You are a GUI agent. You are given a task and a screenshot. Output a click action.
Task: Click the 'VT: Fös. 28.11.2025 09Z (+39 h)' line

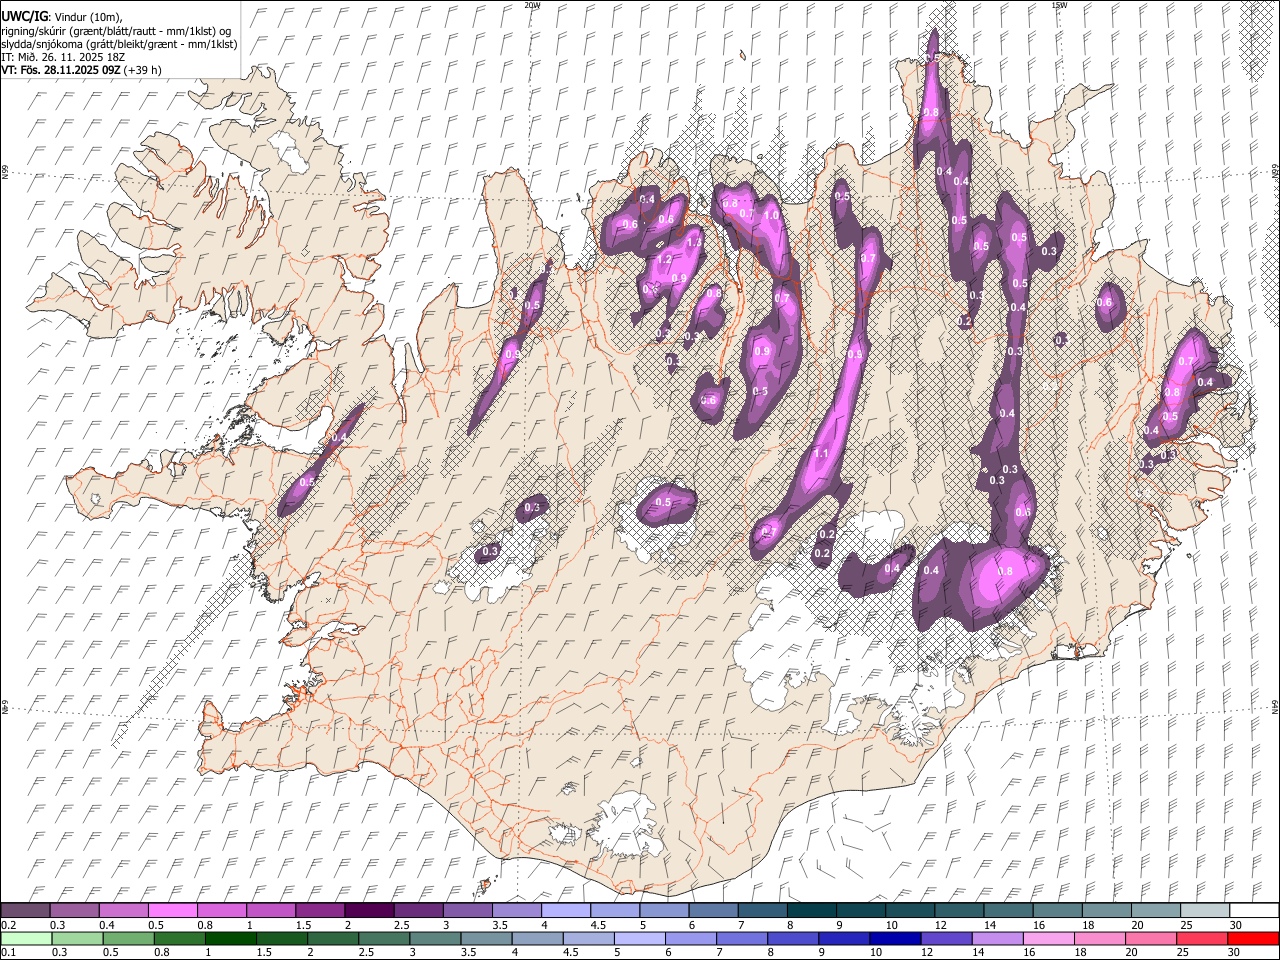tap(82, 70)
